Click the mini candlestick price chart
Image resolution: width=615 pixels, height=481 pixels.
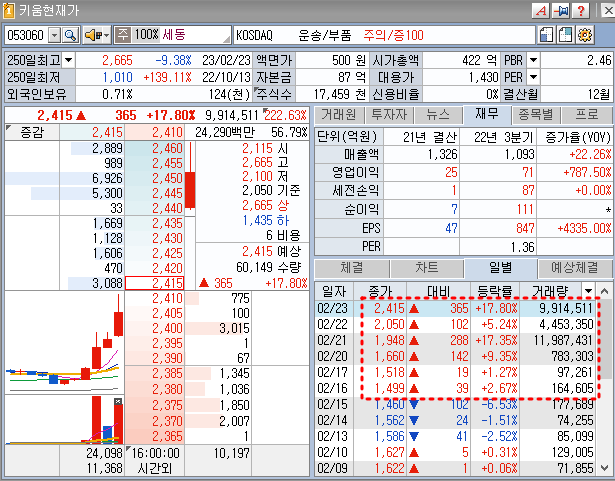click(x=64, y=342)
